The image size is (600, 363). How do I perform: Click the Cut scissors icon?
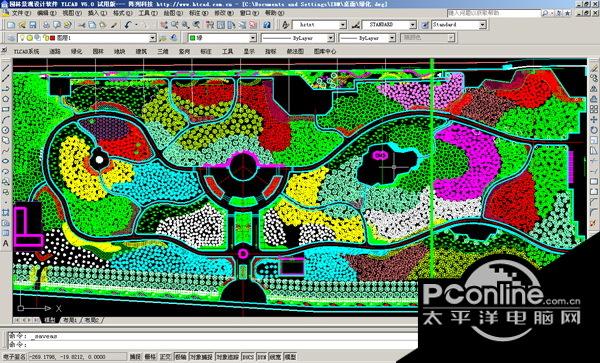pos(82,25)
